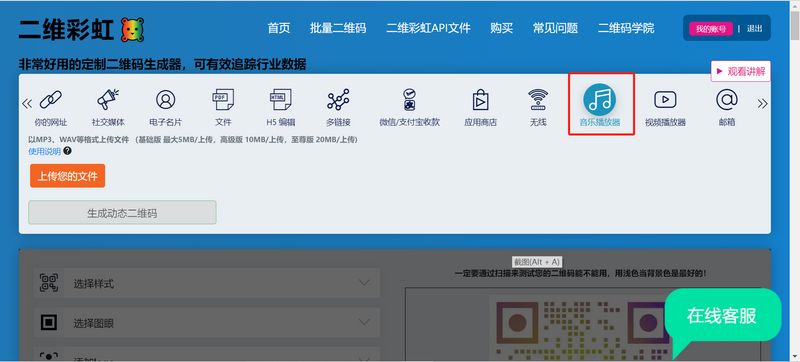The width and height of the screenshot is (800, 362).
Task: Select the 多链接 network icon
Action: pyautogui.click(x=338, y=99)
